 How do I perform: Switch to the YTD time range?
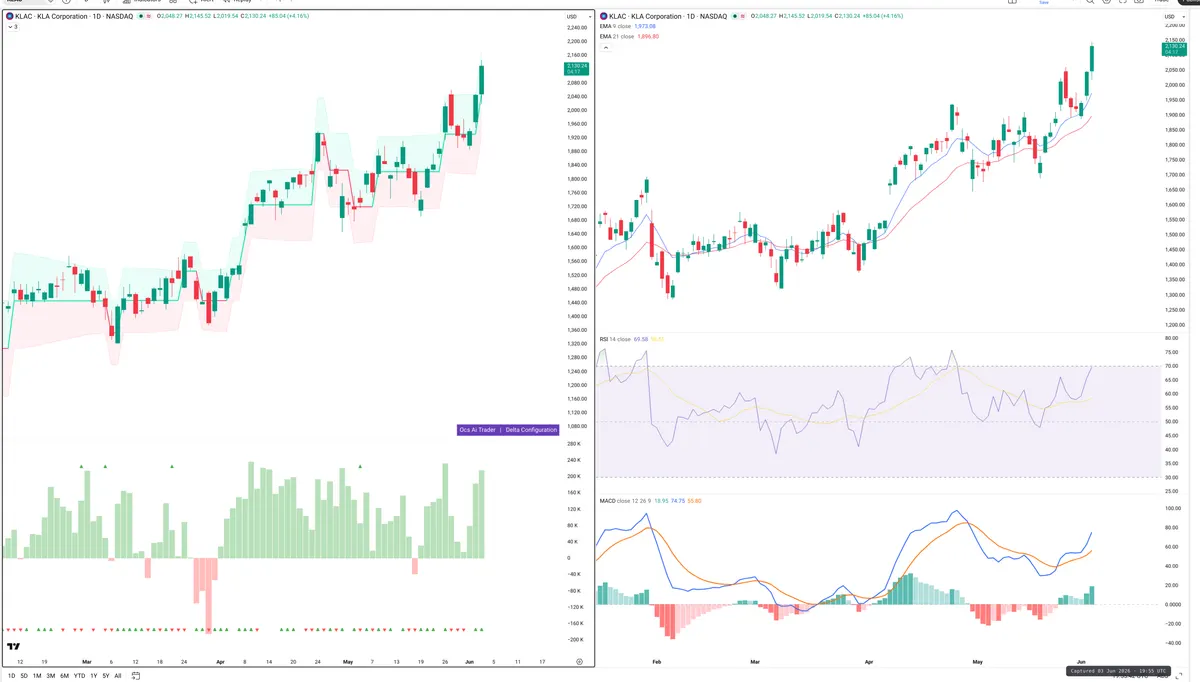tap(78, 676)
